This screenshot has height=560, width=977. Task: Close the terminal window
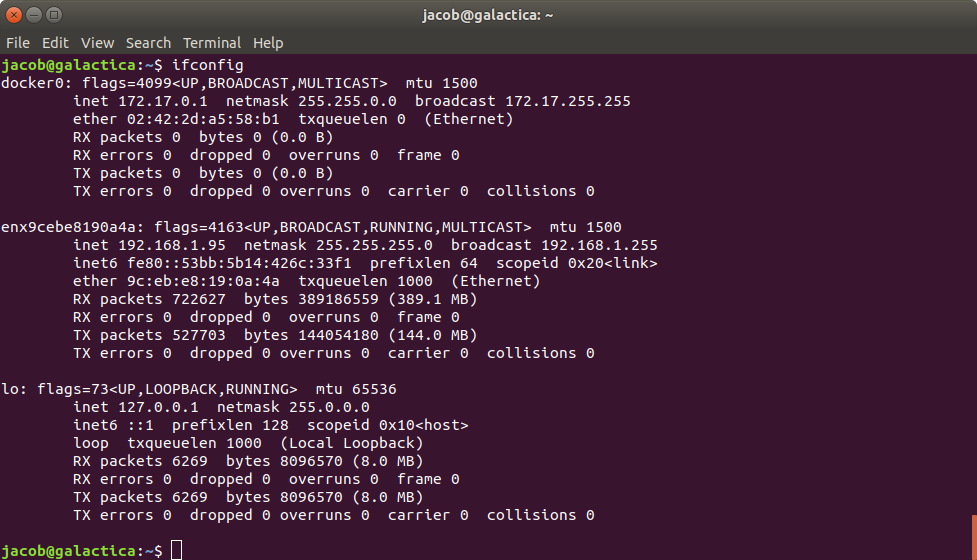coord(14,15)
